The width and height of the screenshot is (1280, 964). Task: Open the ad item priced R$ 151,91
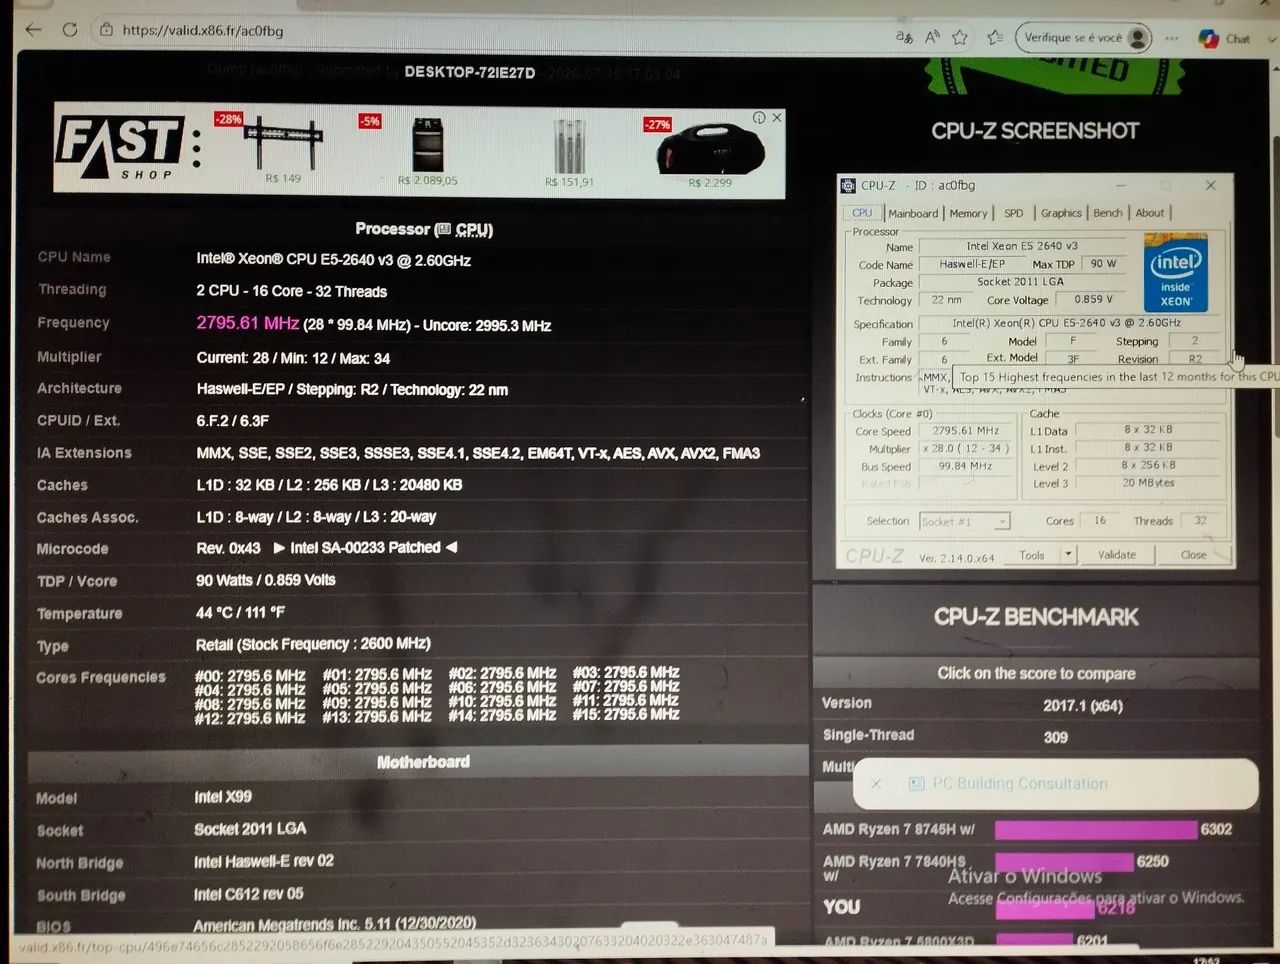tap(569, 152)
